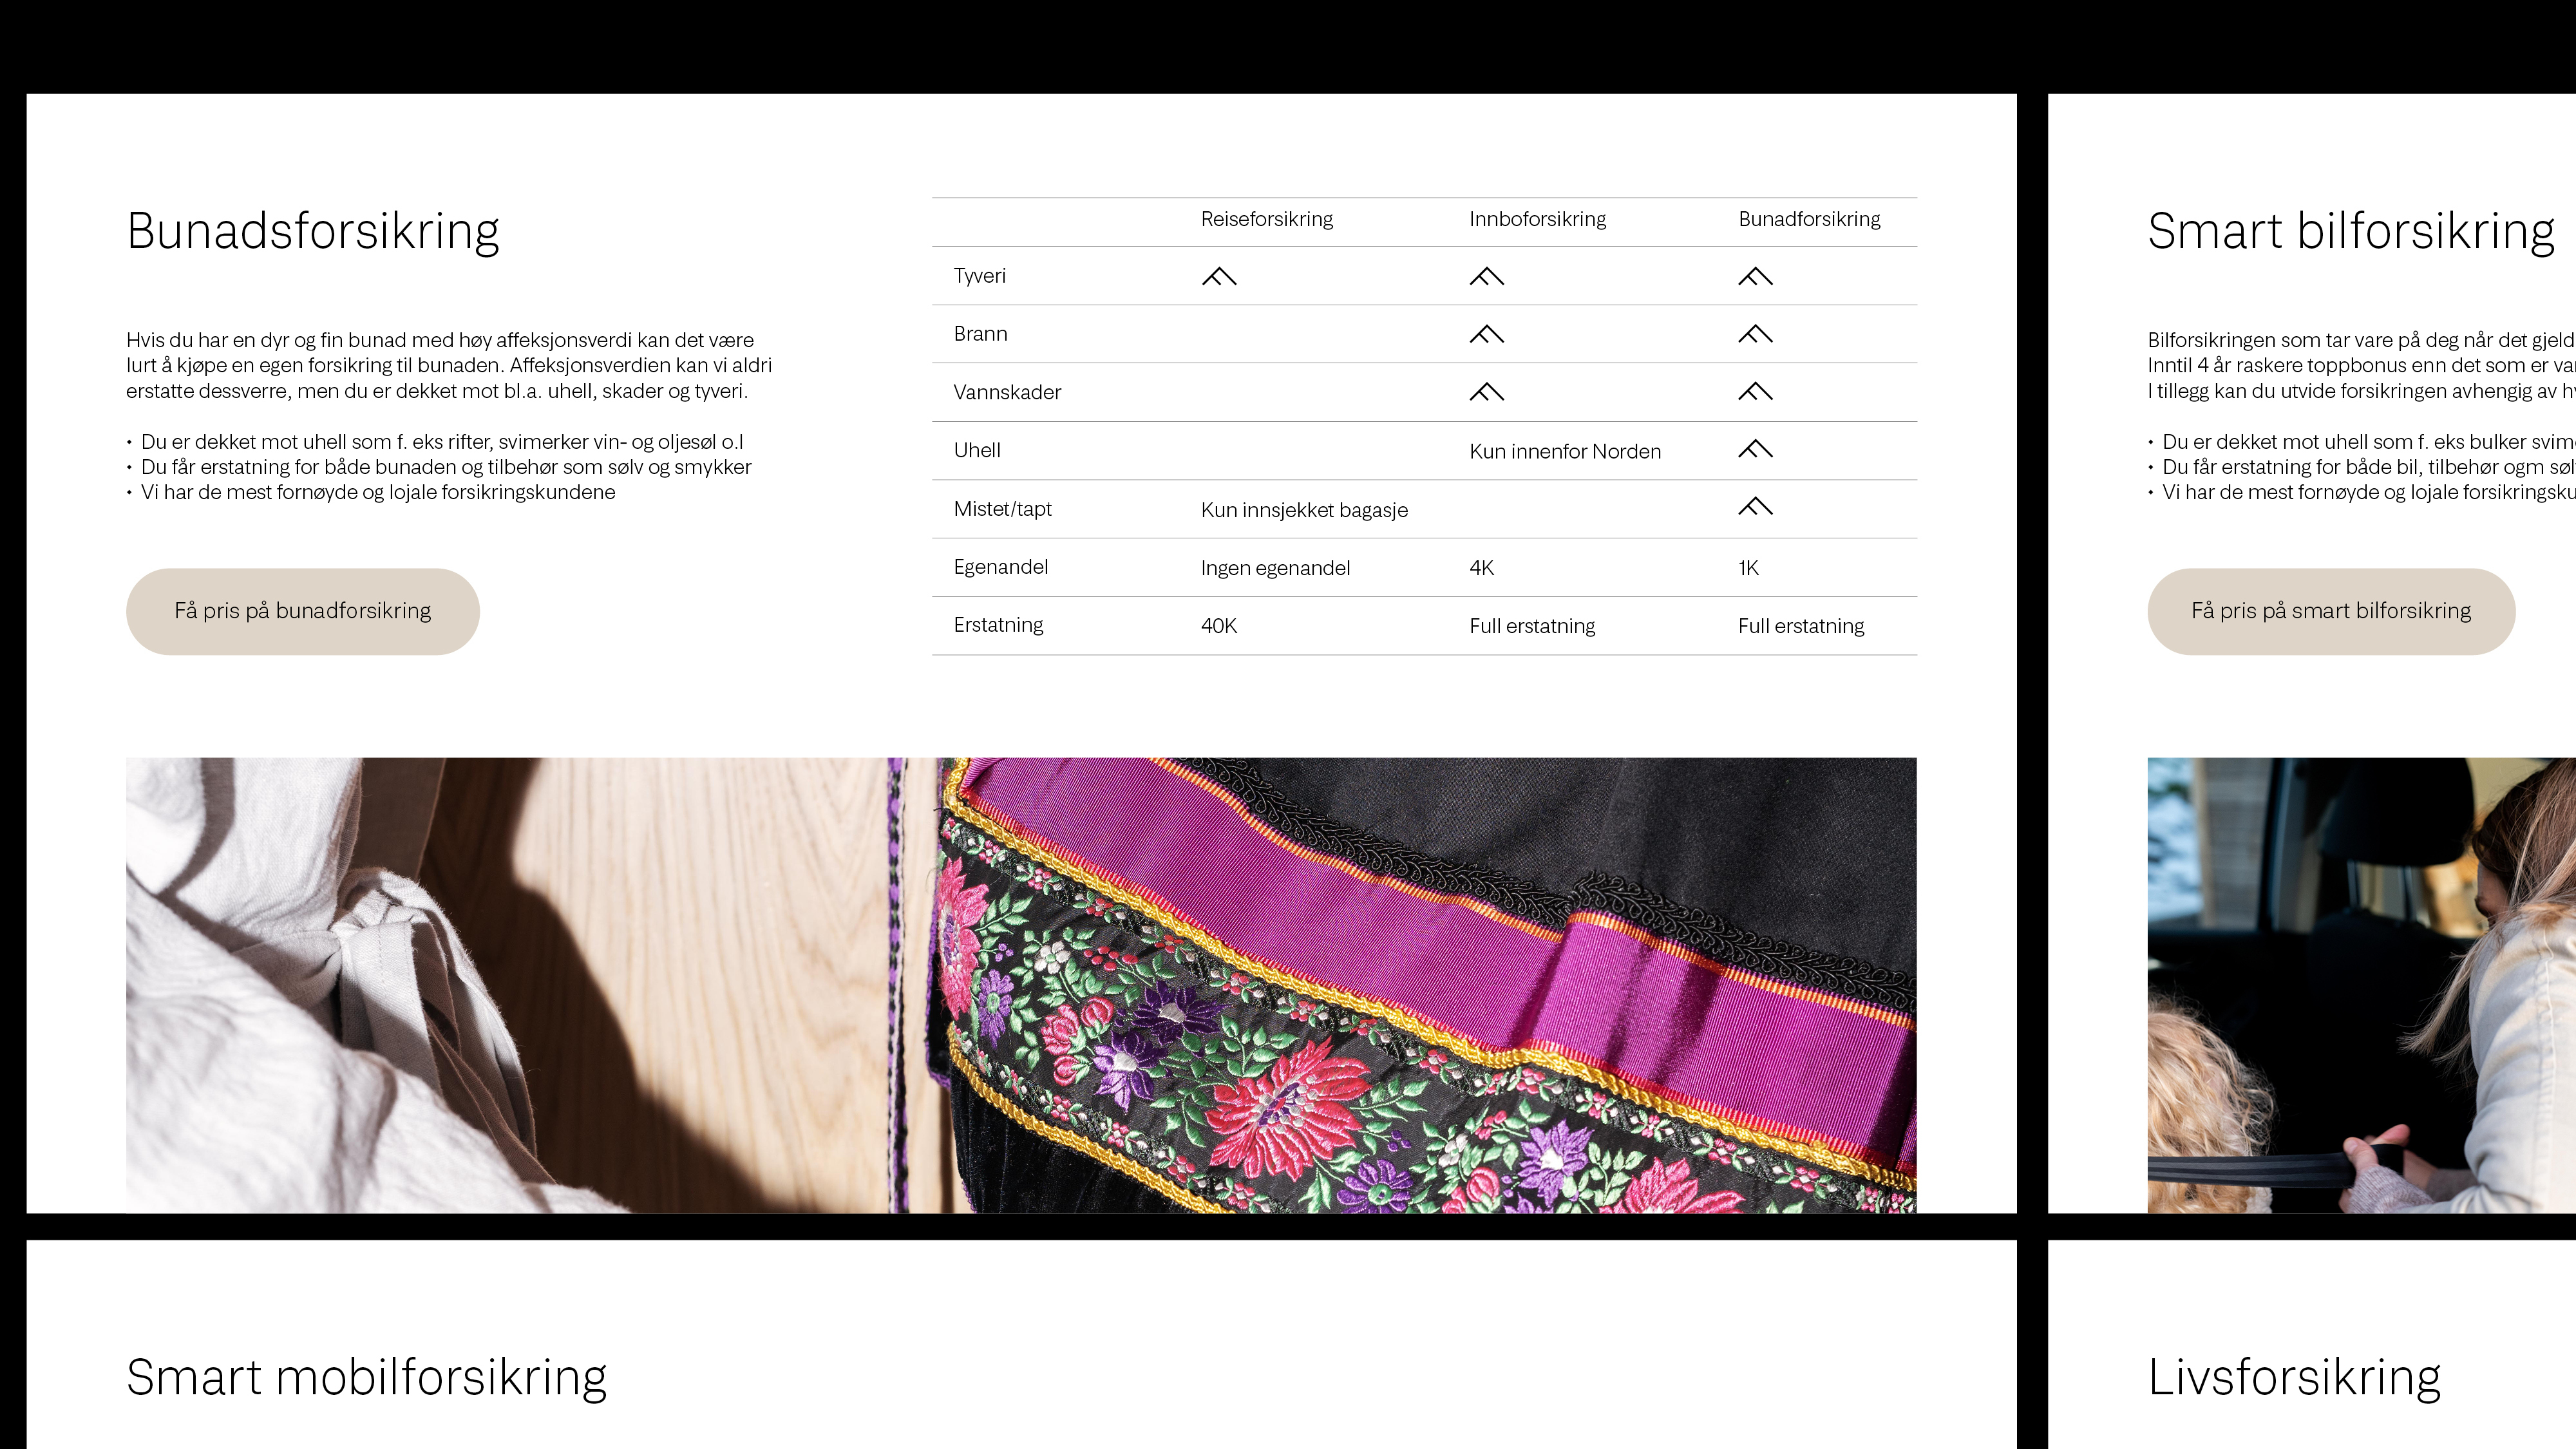Click the Egenandel row label
Screen dimensions: 2576x1449
[x=1001, y=567]
